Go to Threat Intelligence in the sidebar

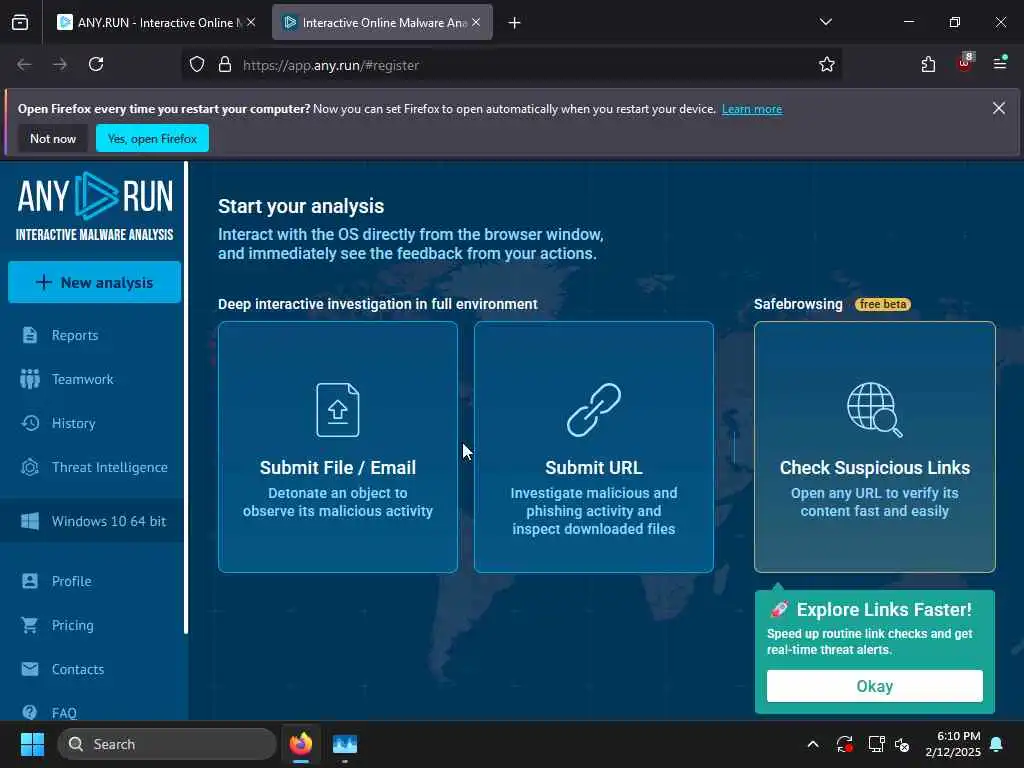[110, 467]
